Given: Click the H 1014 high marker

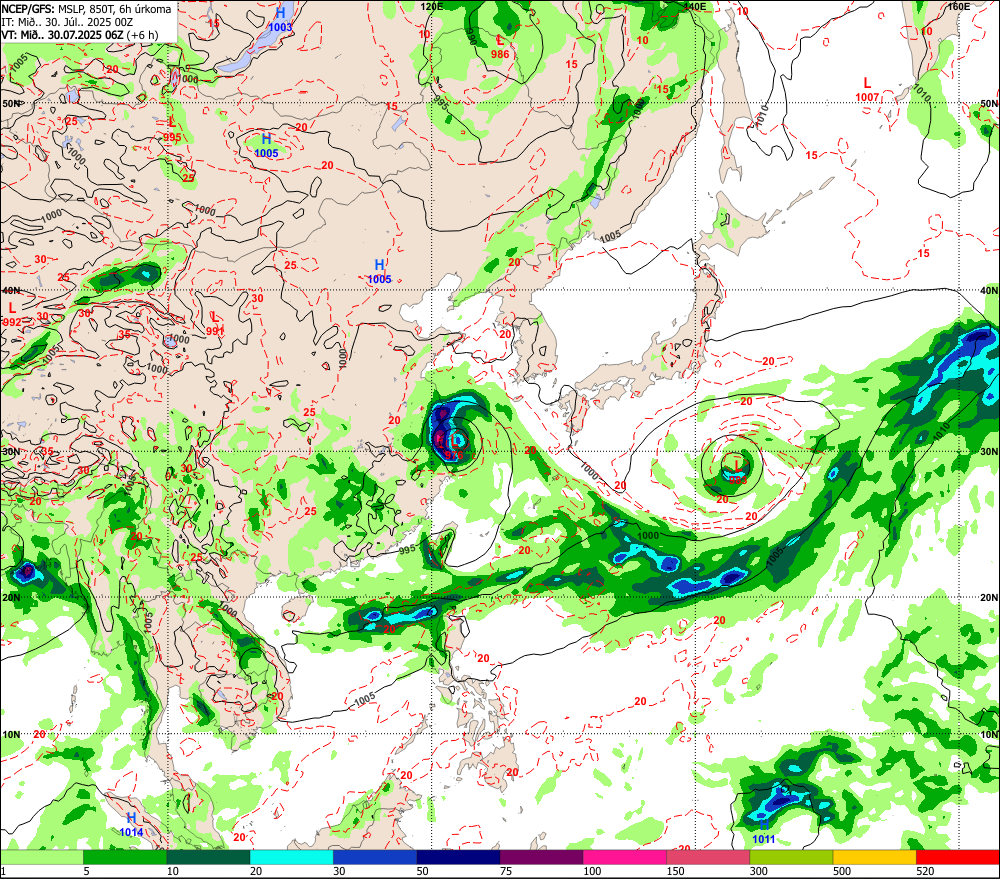Looking at the screenshot, I should (131, 824).
